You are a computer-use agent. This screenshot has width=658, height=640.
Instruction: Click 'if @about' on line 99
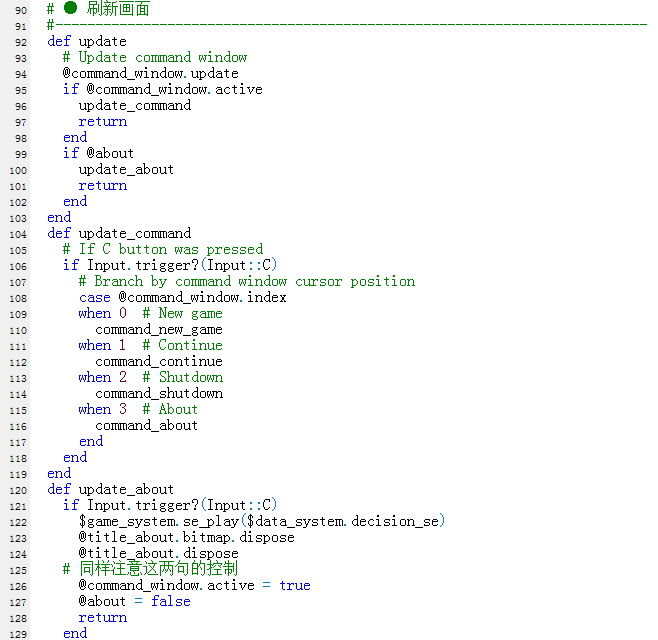(x=98, y=154)
